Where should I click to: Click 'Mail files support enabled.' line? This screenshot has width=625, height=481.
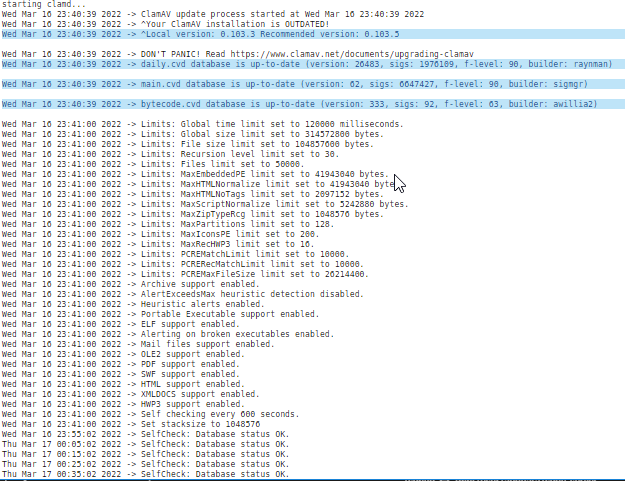point(138,344)
